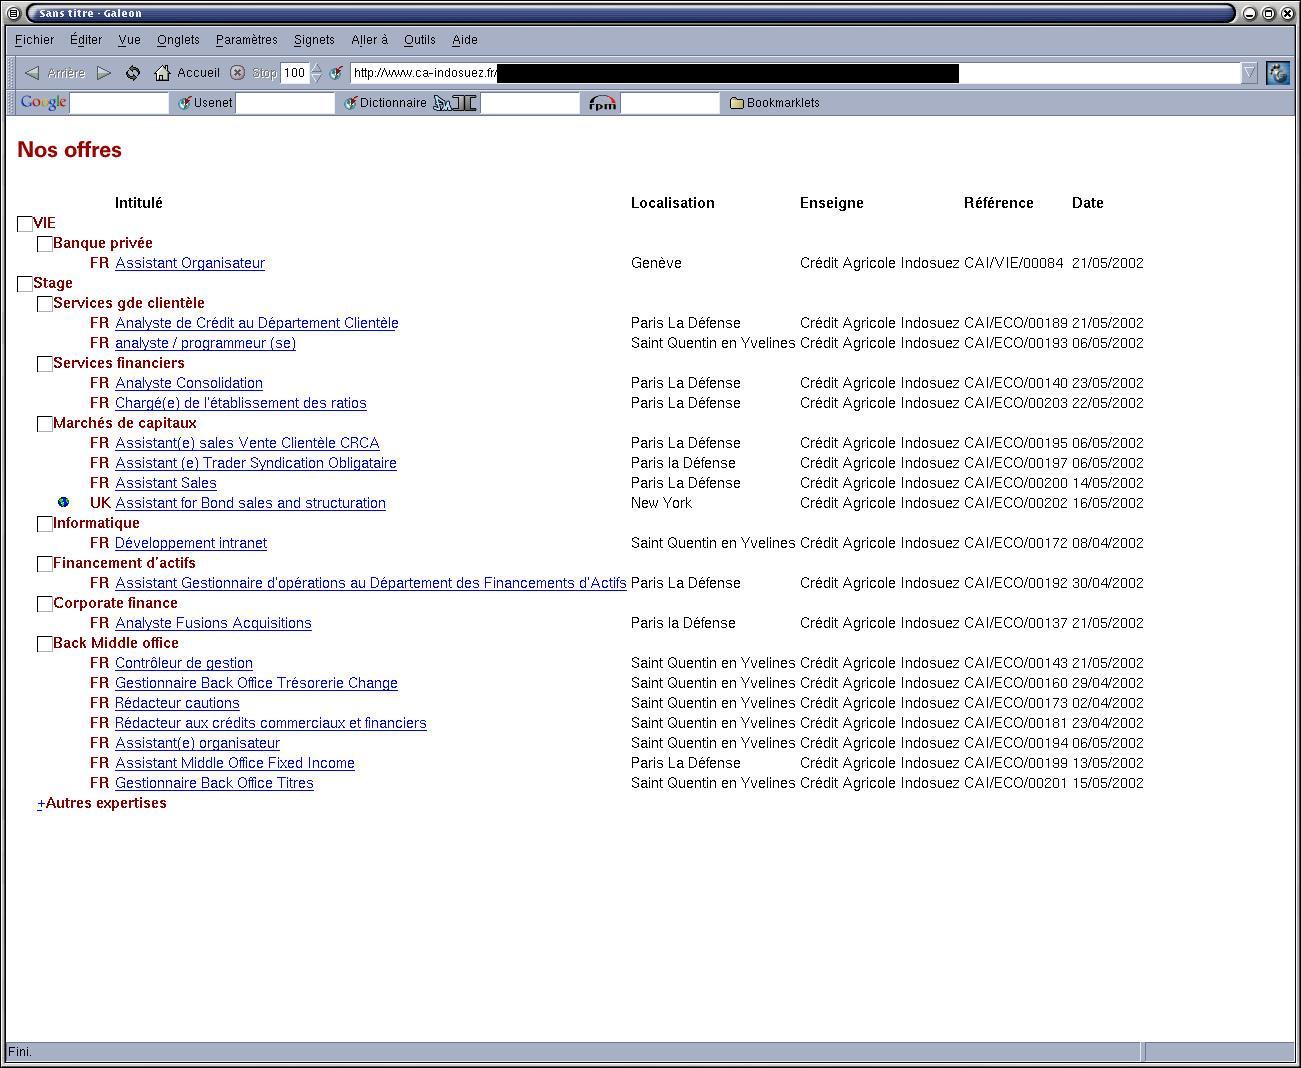The height and width of the screenshot is (1068, 1301).
Task: Open the Aide menu
Action: point(465,40)
